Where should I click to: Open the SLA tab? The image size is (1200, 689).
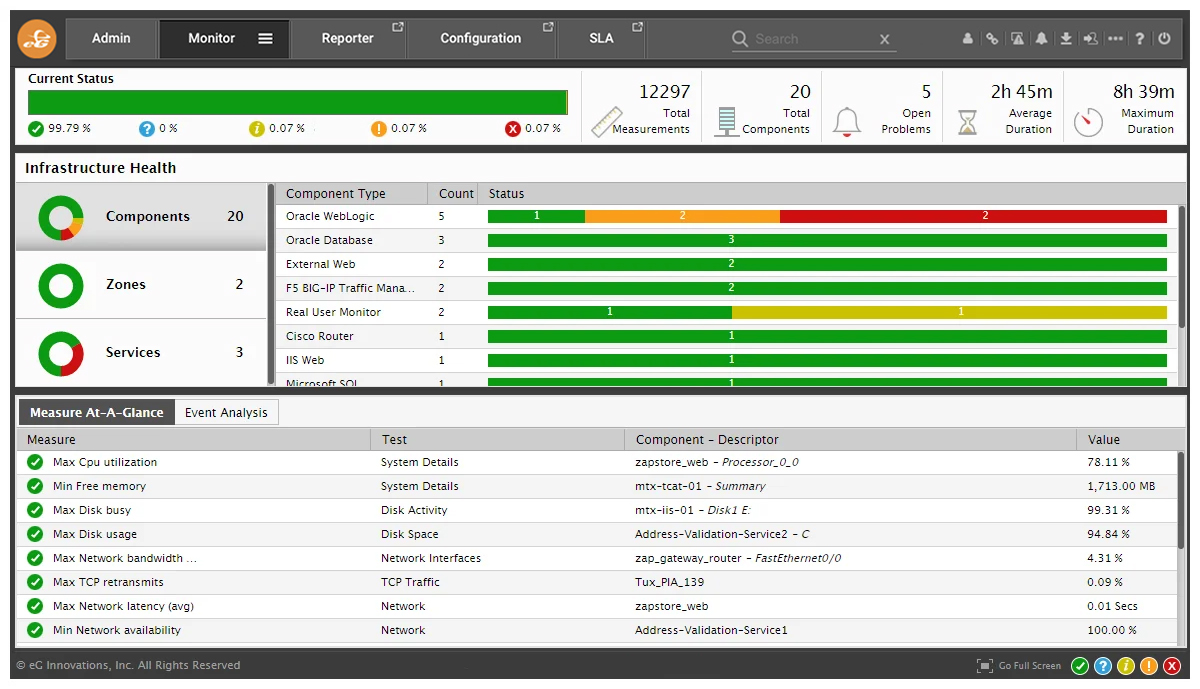(601, 39)
